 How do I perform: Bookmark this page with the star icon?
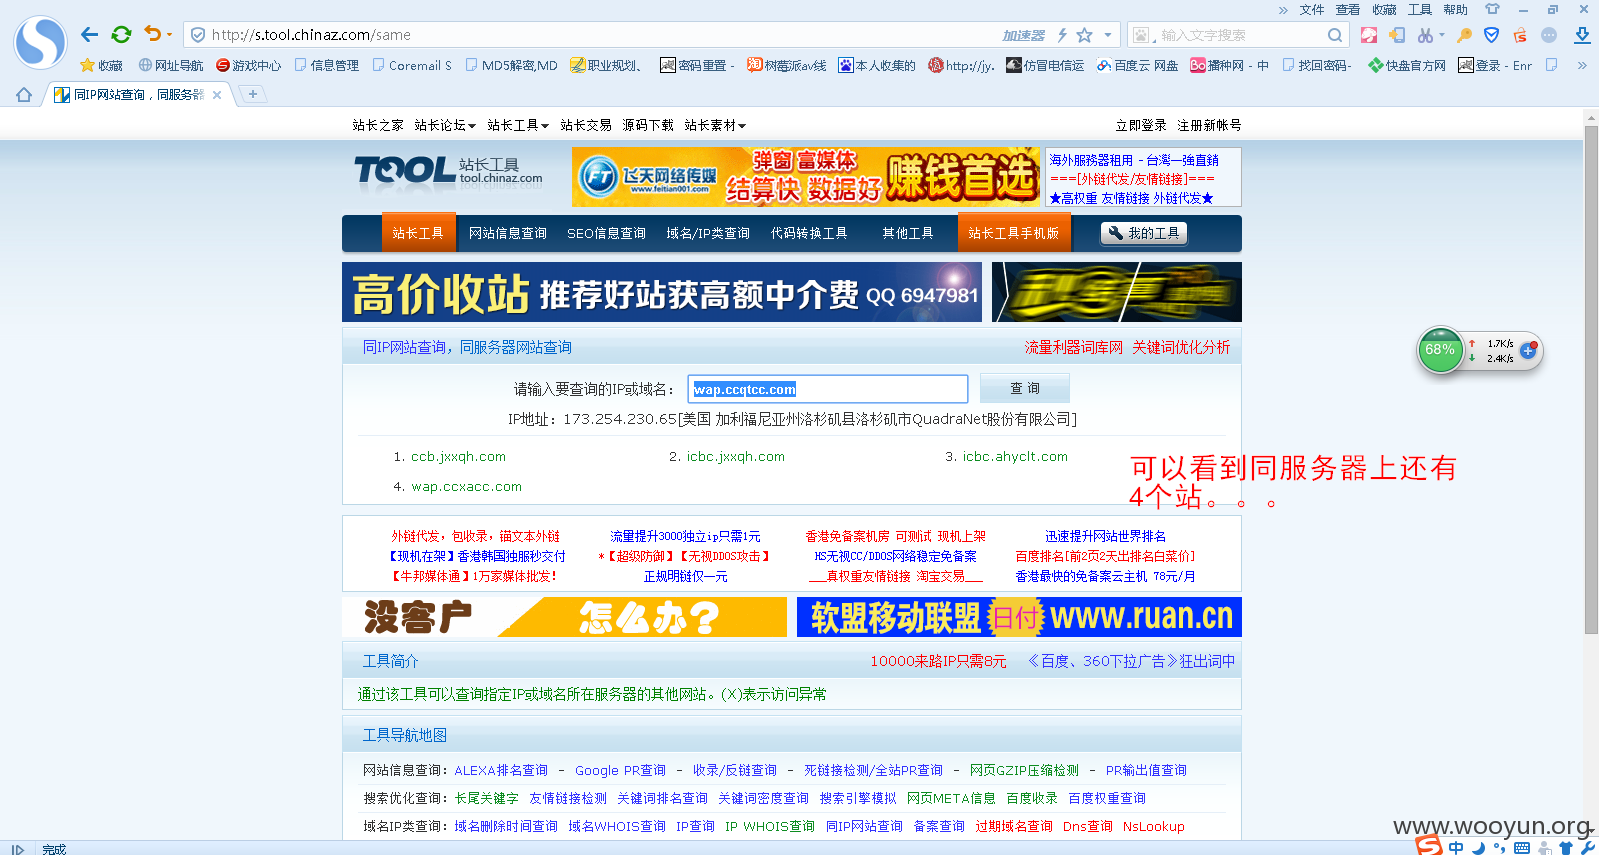click(1085, 35)
